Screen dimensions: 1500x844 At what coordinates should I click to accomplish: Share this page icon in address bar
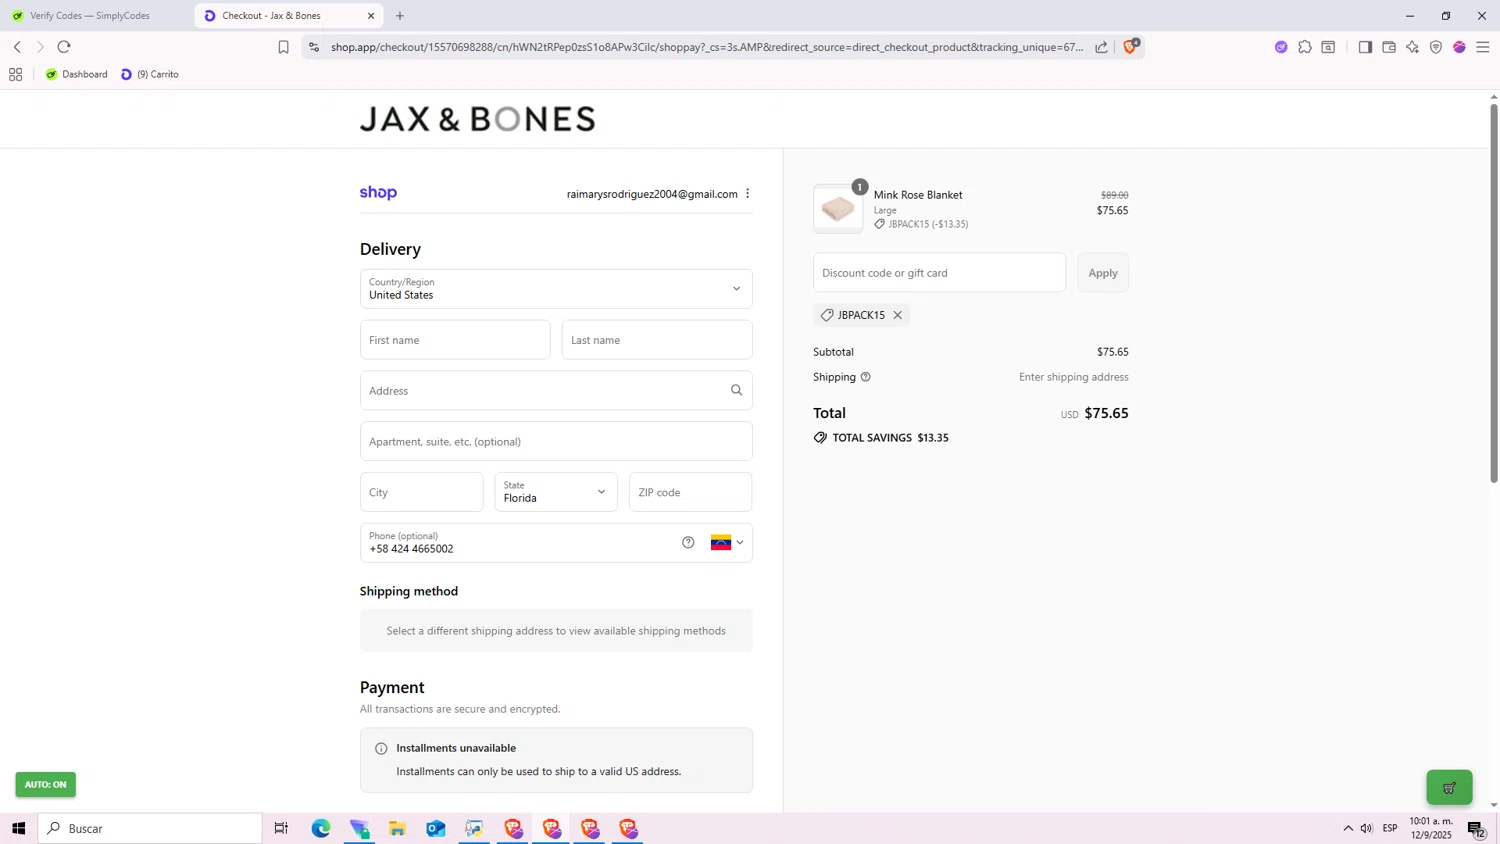click(x=1101, y=47)
